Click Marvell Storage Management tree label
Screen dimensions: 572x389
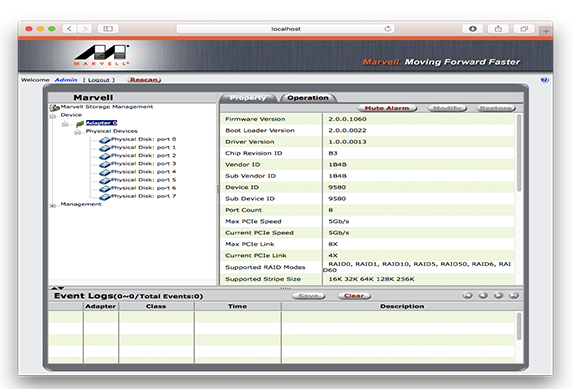tap(107, 107)
